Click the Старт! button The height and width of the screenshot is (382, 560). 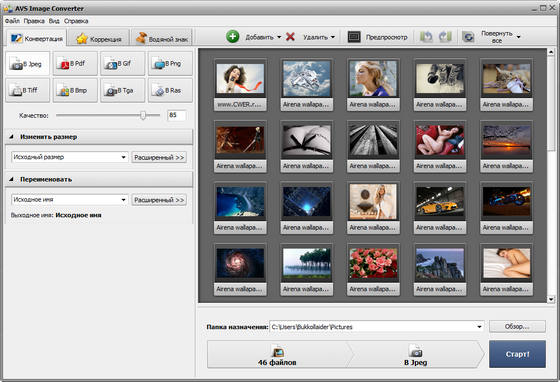point(517,354)
